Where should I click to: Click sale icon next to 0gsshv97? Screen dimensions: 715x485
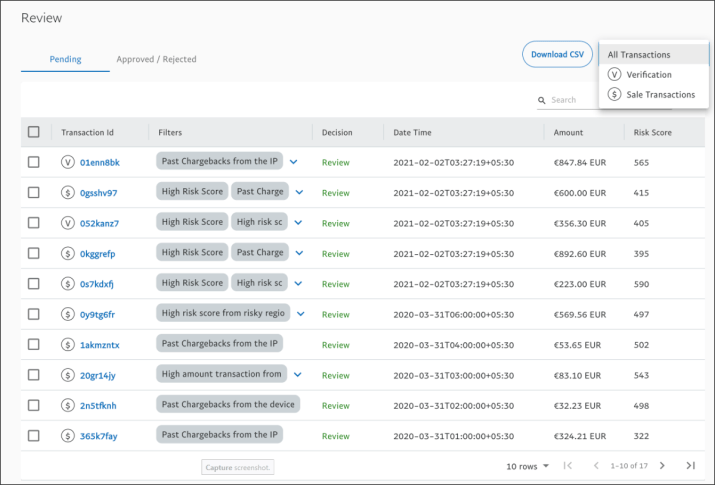coord(67,193)
